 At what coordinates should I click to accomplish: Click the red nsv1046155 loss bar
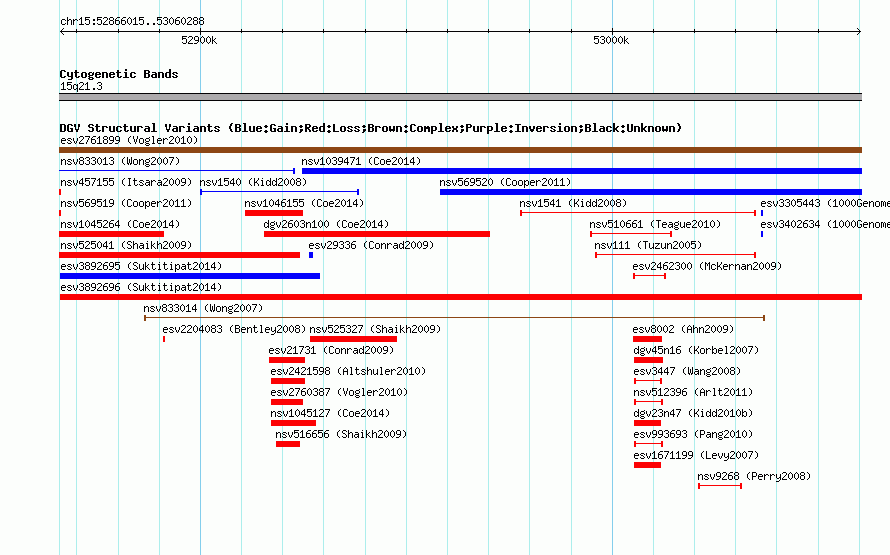[x=274, y=213]
